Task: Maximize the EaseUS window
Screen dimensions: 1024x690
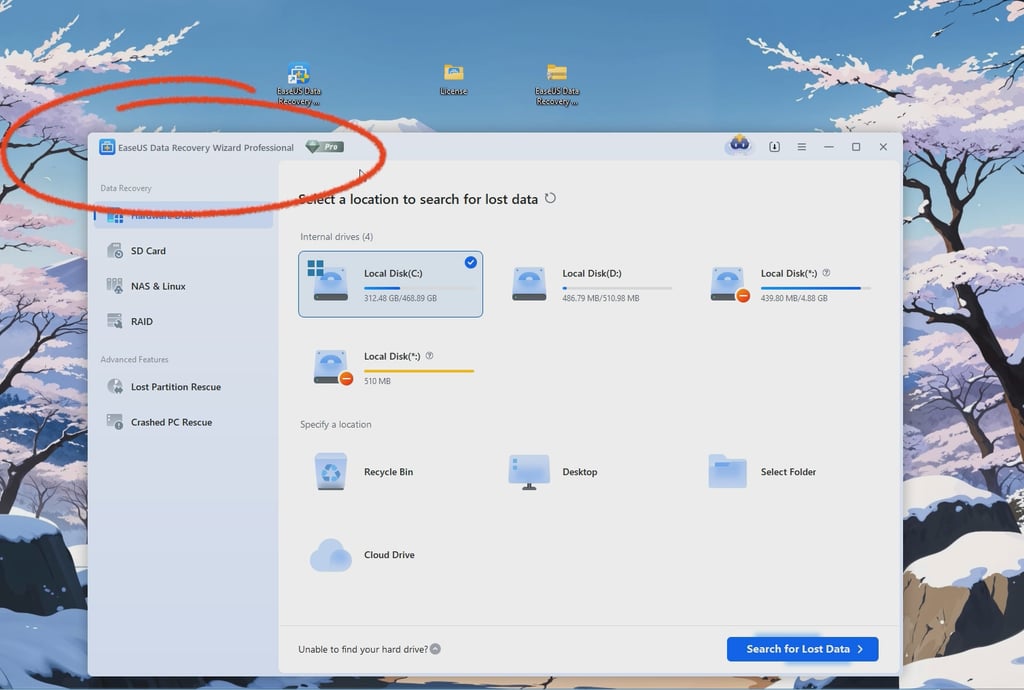Action: point(856,147)
